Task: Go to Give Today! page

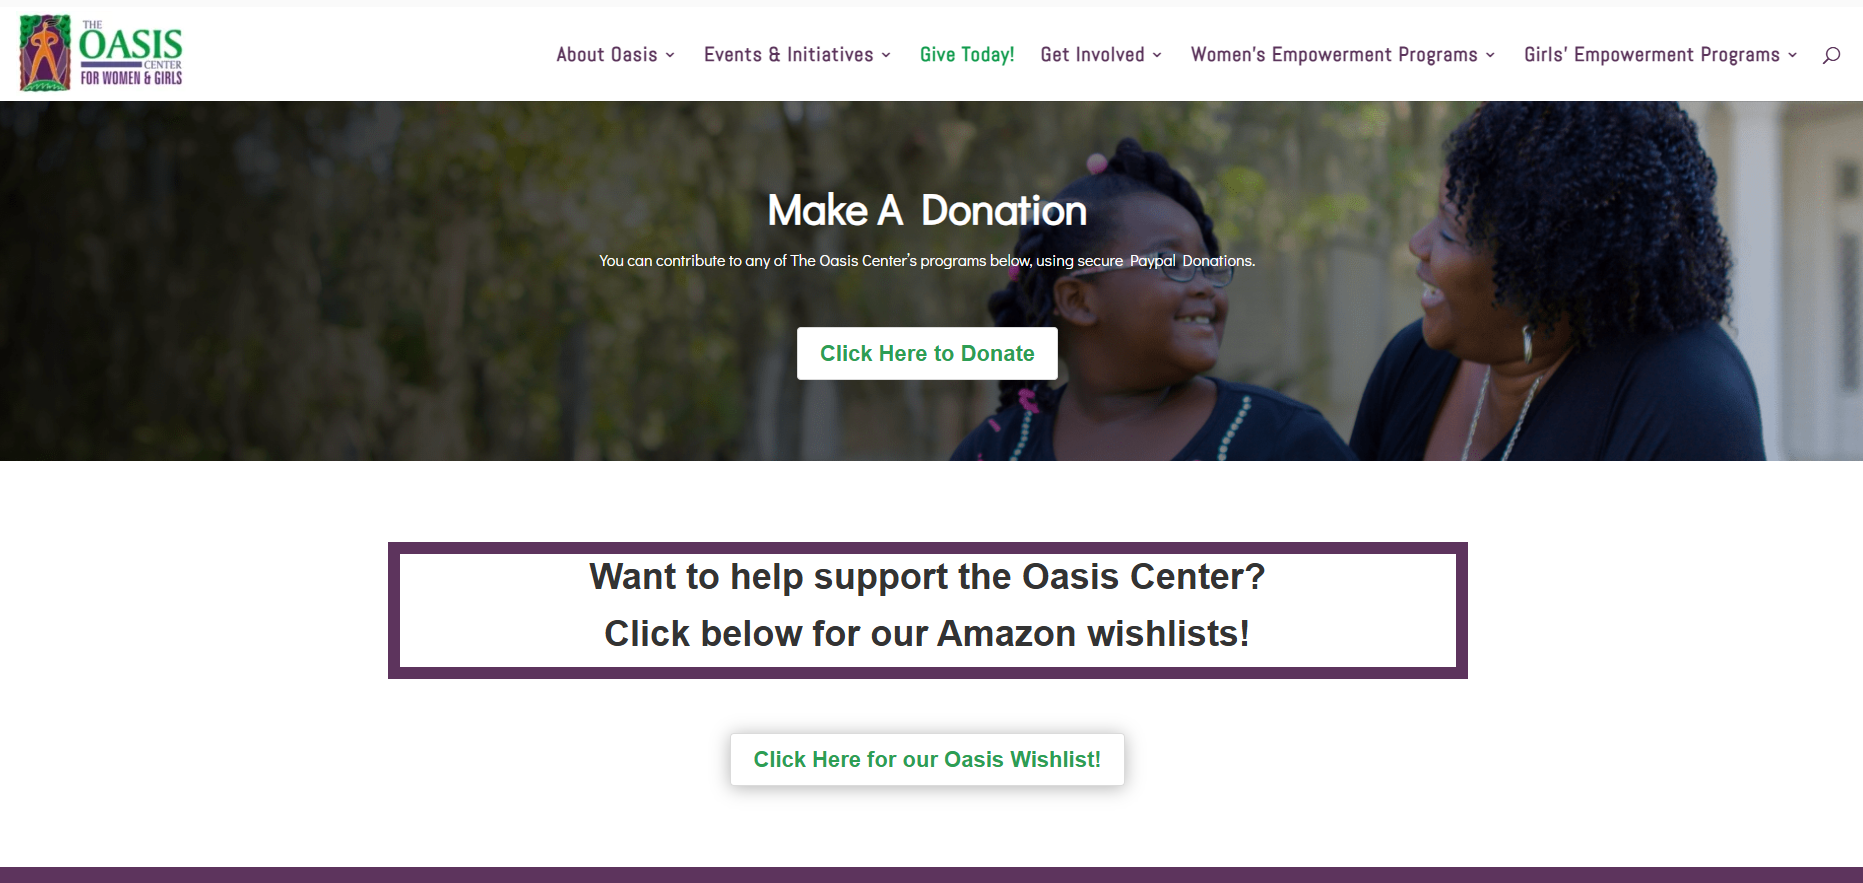Action: (x=967, y=55)
